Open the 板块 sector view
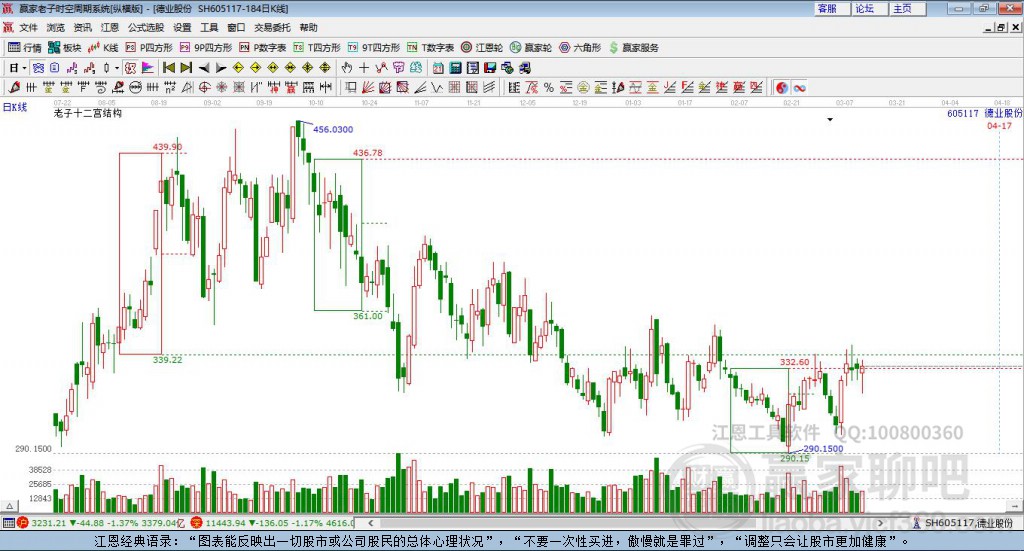The width and height of the screenshot is (1024, 551). pos(64,48)
